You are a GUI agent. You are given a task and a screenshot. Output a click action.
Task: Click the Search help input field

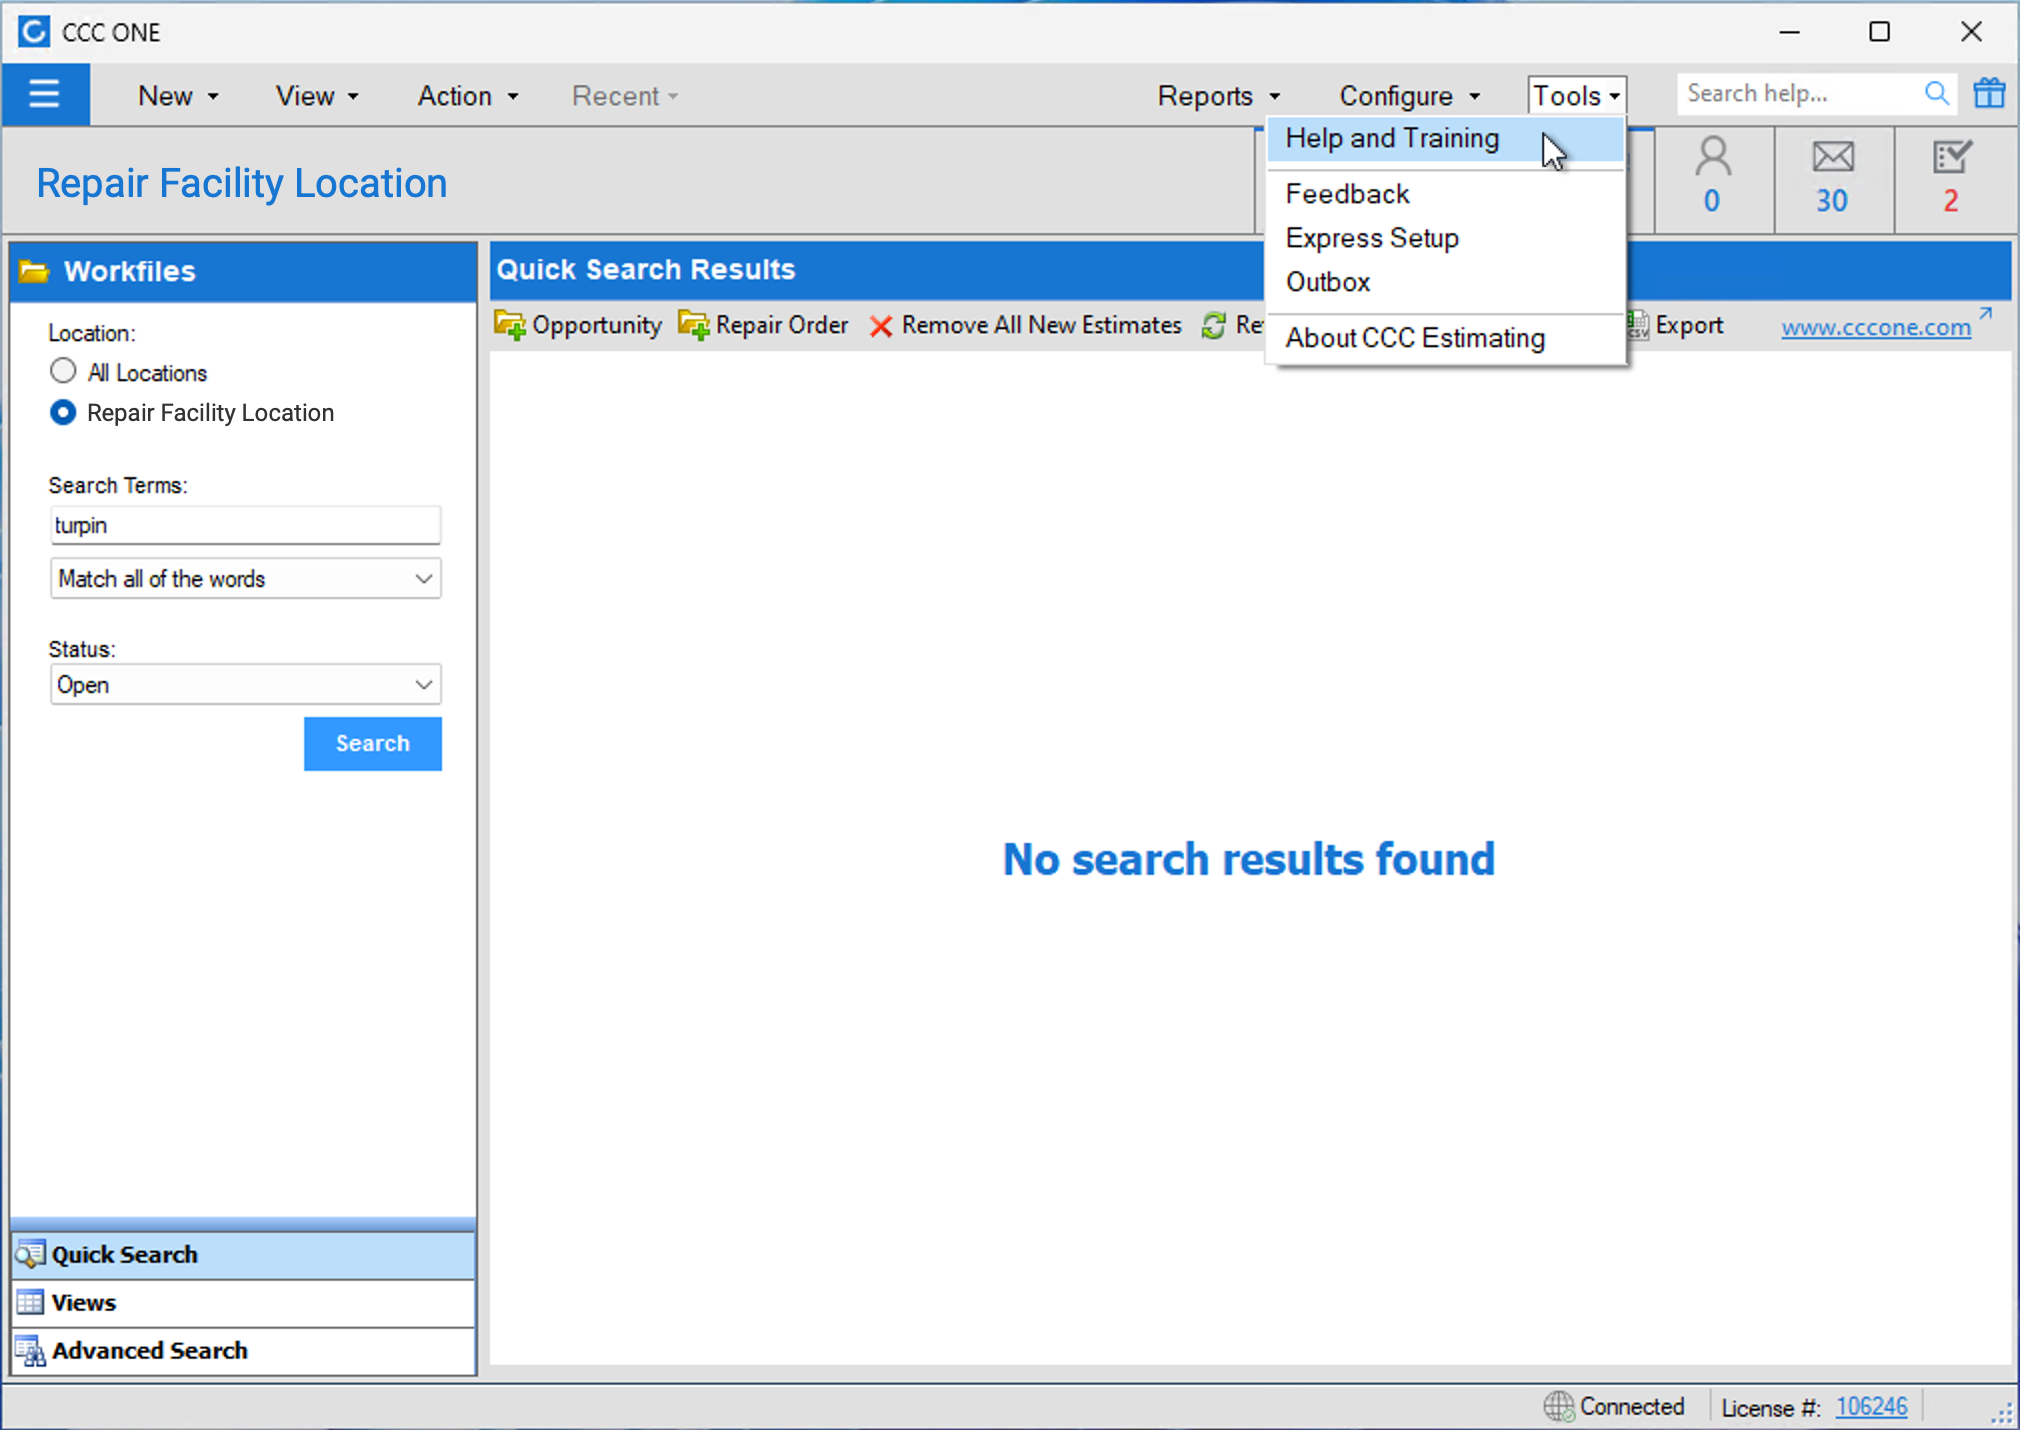click(x=1800, y=94)
